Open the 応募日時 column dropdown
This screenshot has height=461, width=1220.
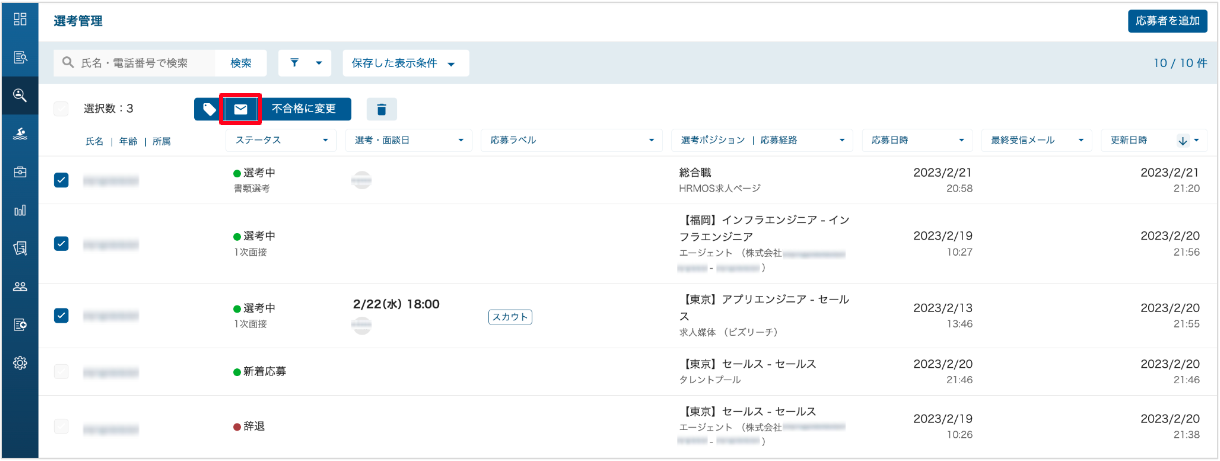[916, 140]
